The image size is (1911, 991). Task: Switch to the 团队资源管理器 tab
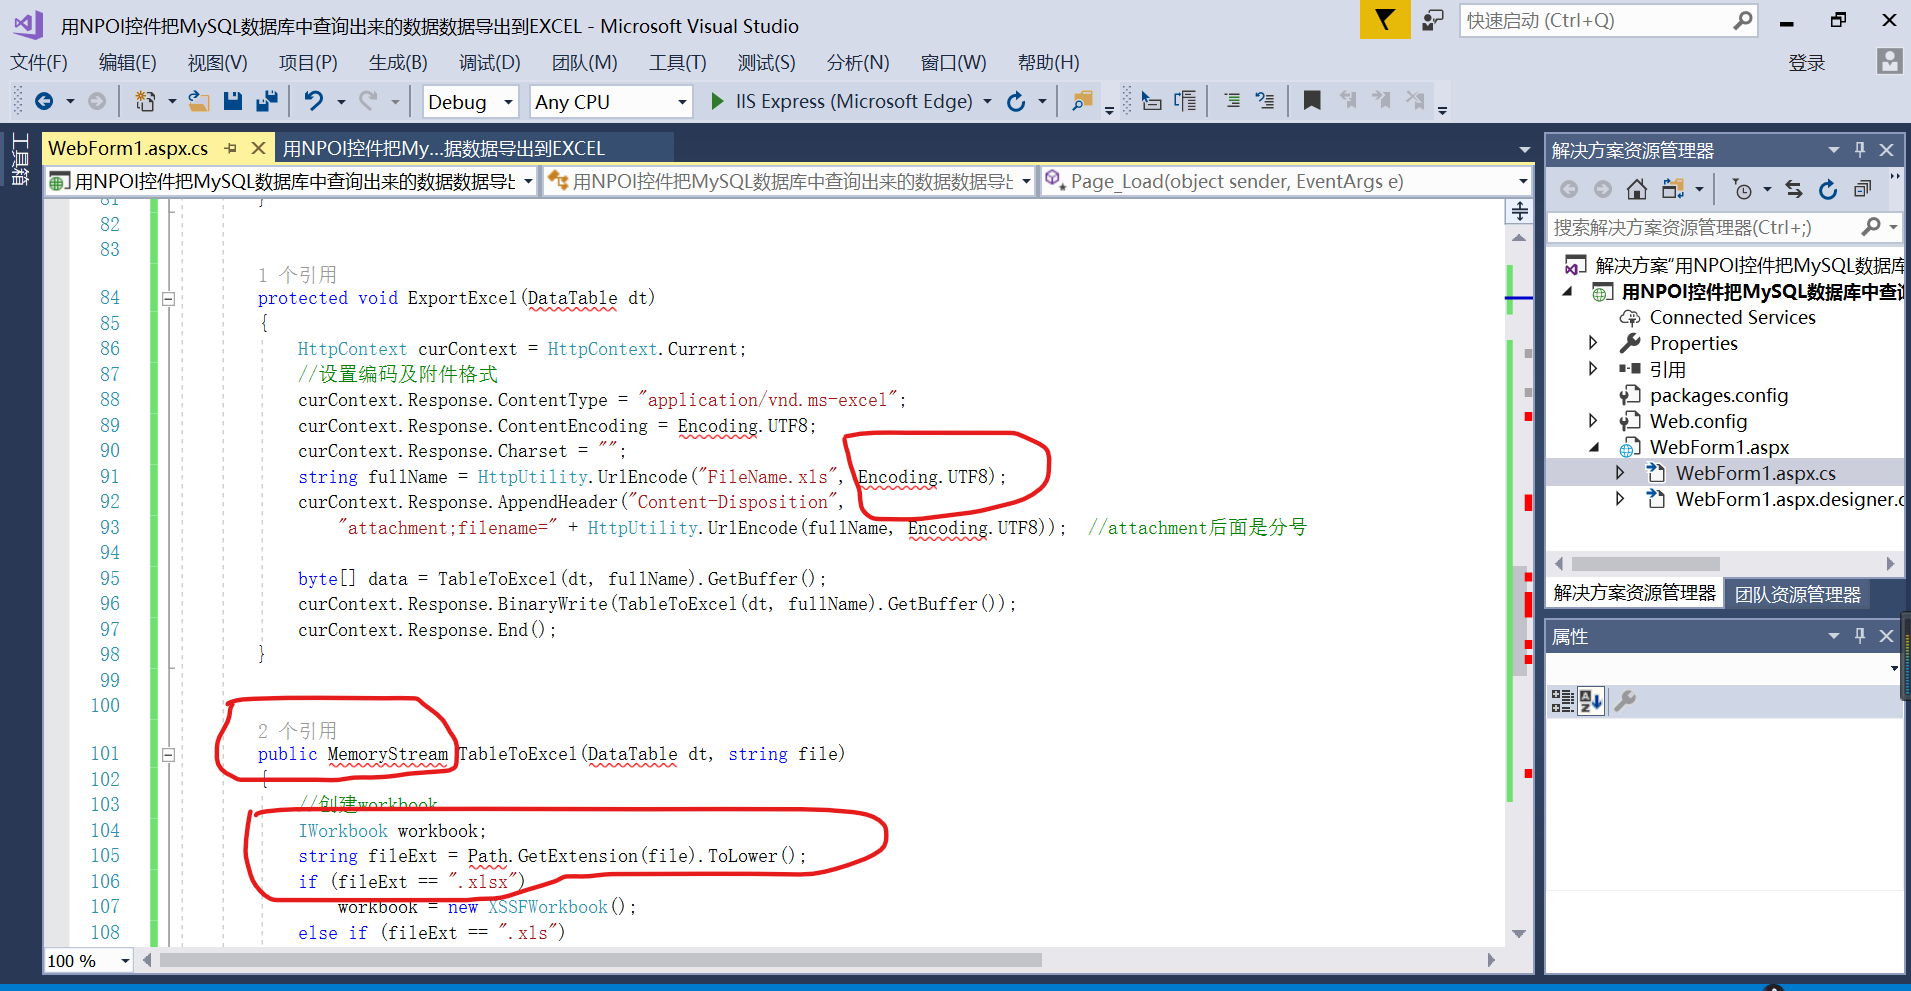[x=1798, y=593]
